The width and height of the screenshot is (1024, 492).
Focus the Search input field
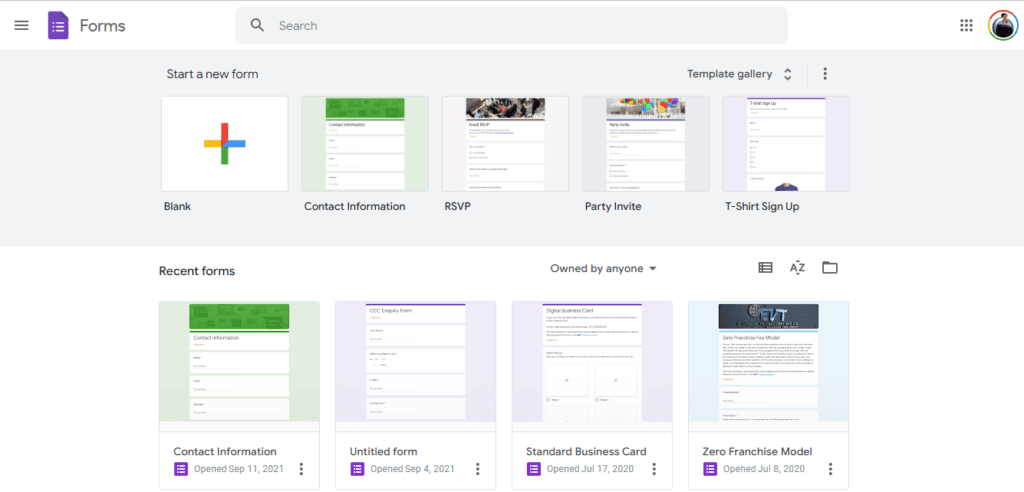click(511, 25)
